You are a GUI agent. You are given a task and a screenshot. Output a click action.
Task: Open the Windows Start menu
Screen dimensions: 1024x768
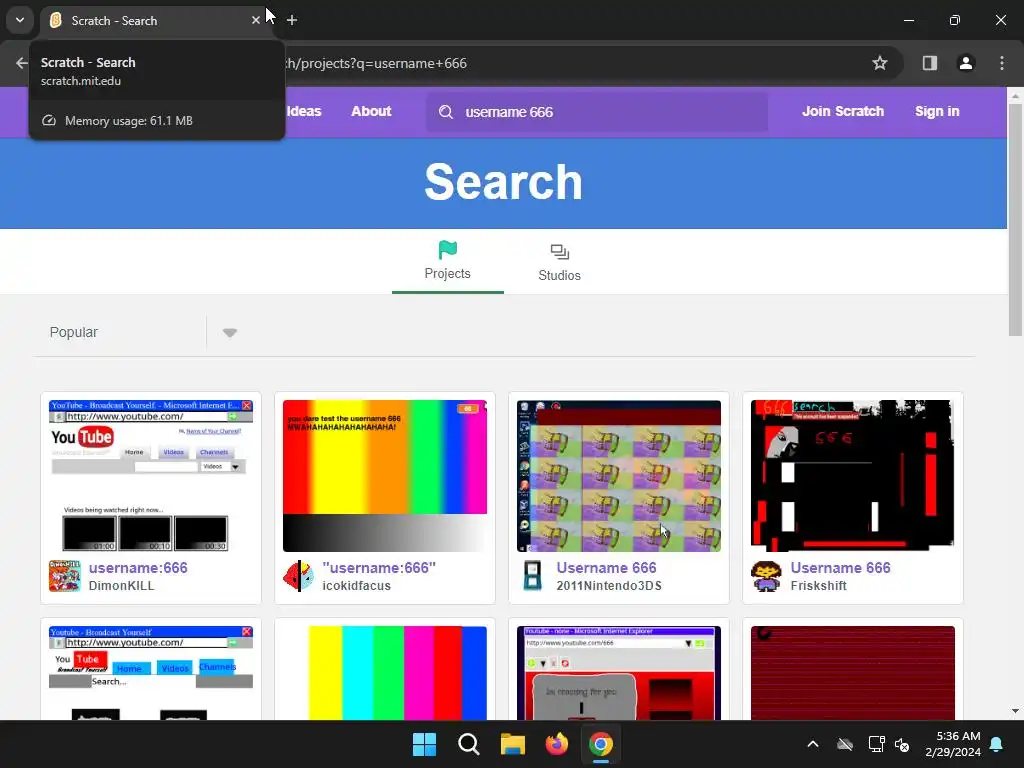coord(424,744)
